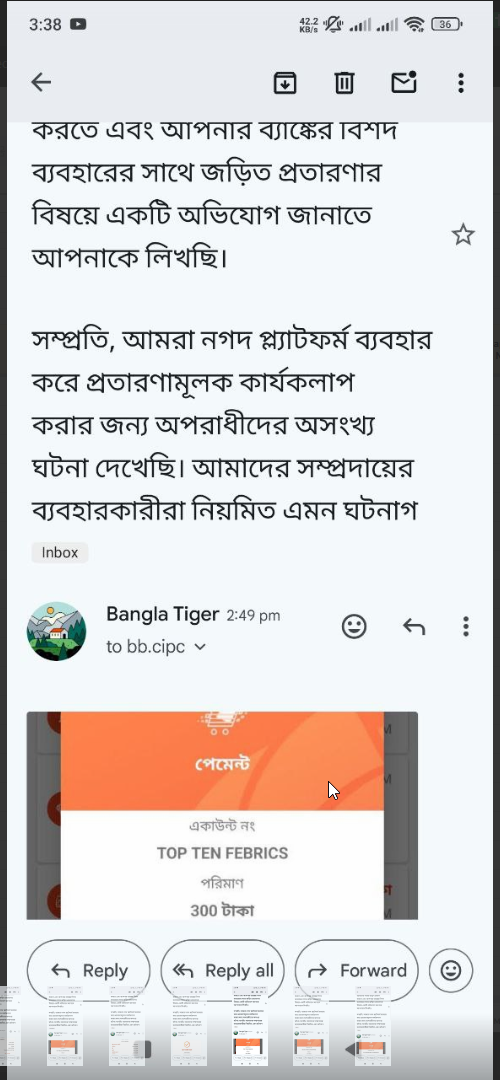This screenshot has height=1080, width=500.
Task: Reply using the arrow beside sender
Action: click(413, 626)
